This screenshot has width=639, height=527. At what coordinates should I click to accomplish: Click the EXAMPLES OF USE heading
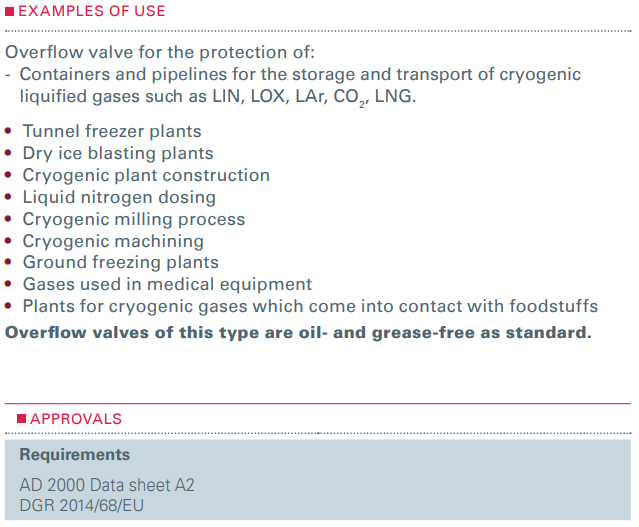point(92,12)
